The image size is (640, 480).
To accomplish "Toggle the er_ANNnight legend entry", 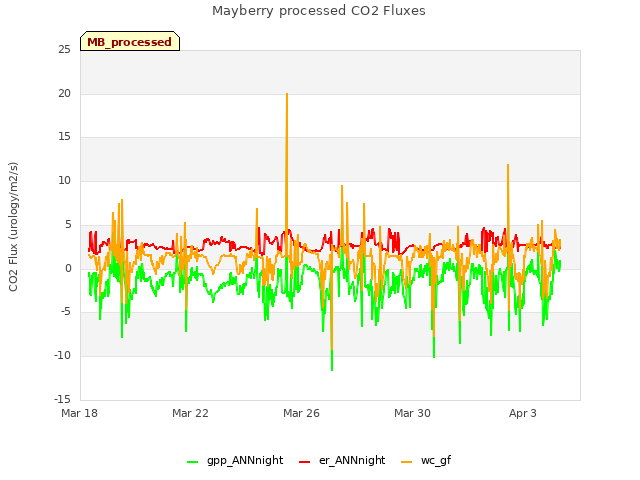I will click(342, 460).
